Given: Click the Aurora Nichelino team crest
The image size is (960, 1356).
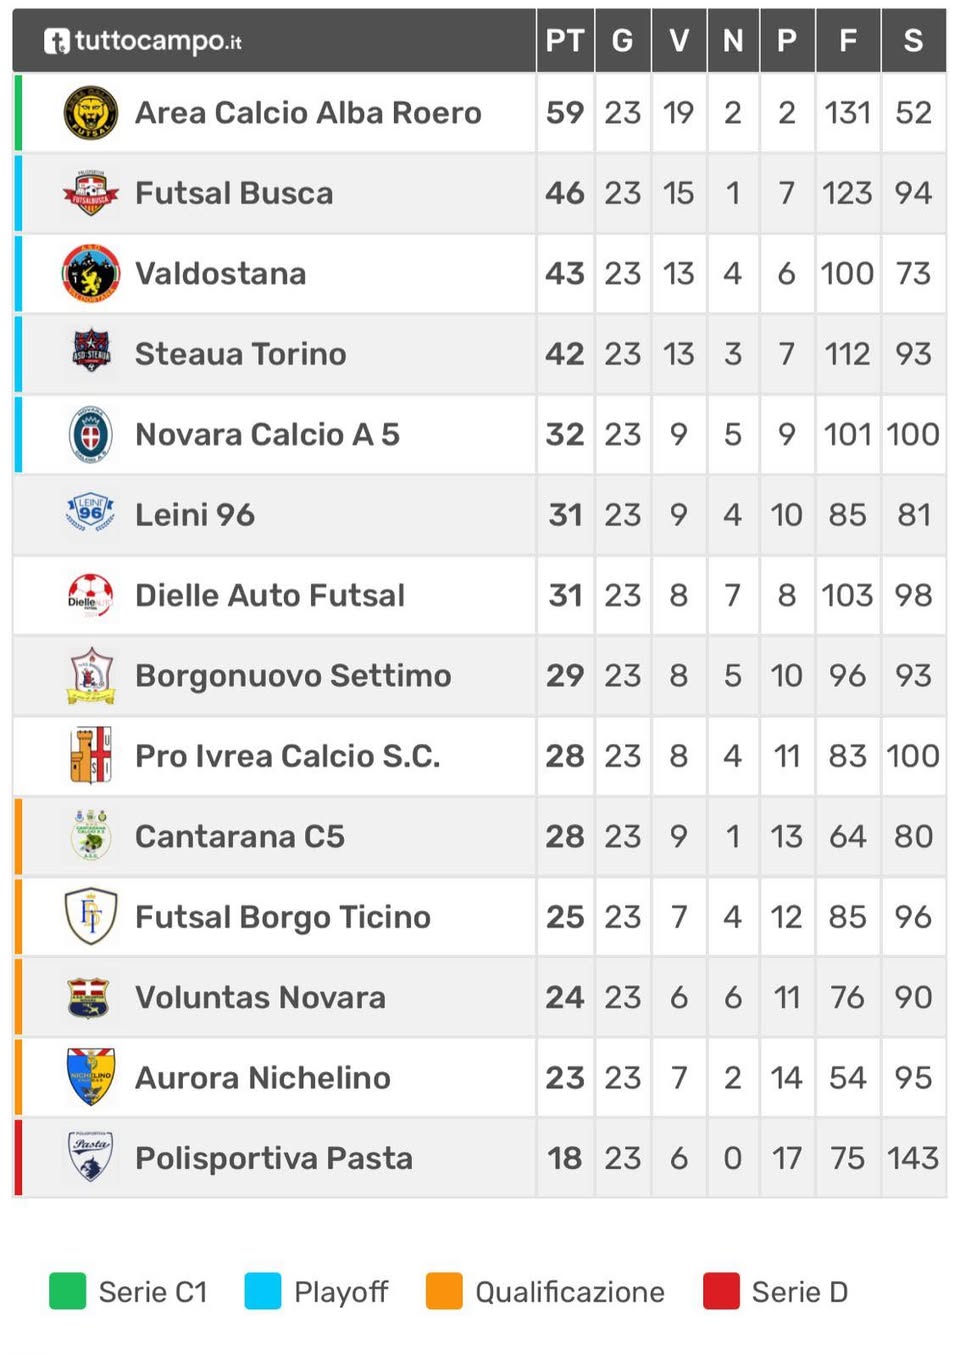Looking at the screenshot, I should coord(91,1077).
